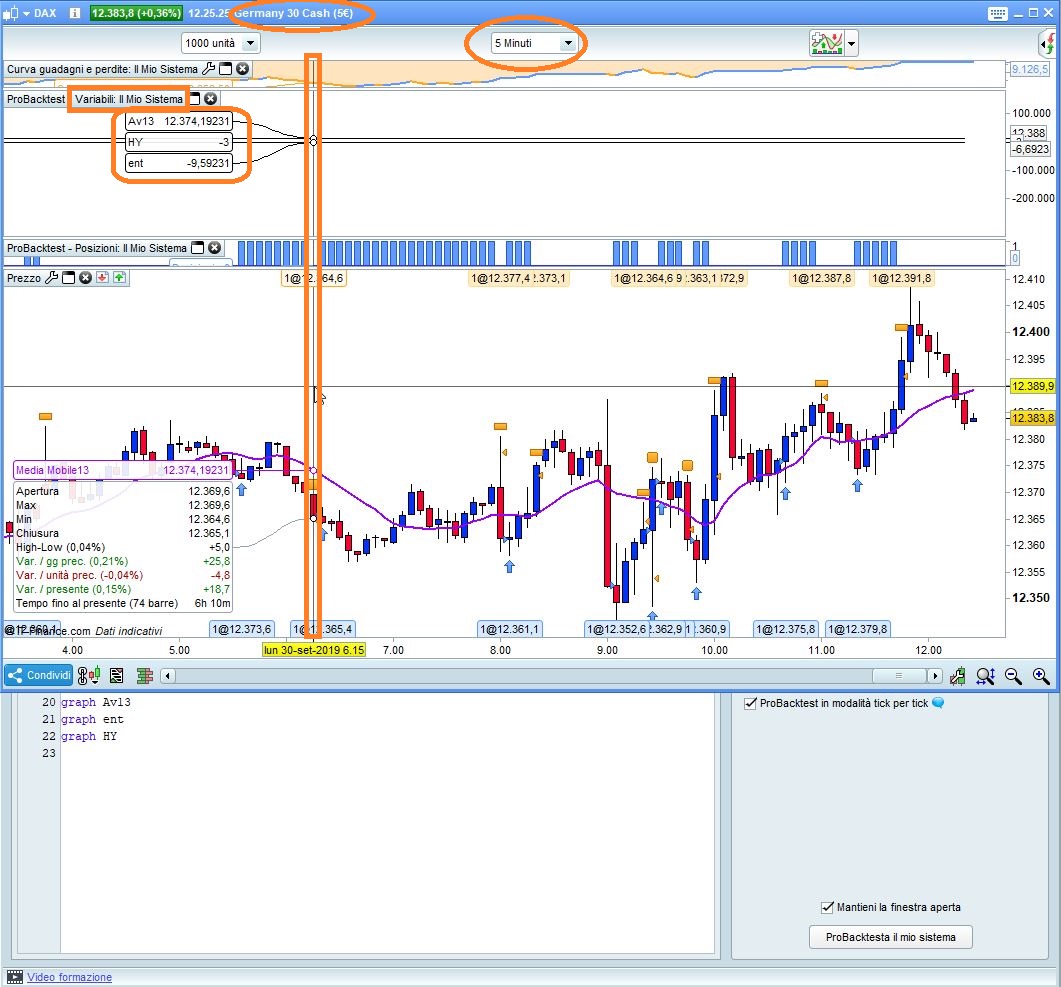Click the tick per tick help bubble
Screen dimensions: 1061x987
[938, 703]
